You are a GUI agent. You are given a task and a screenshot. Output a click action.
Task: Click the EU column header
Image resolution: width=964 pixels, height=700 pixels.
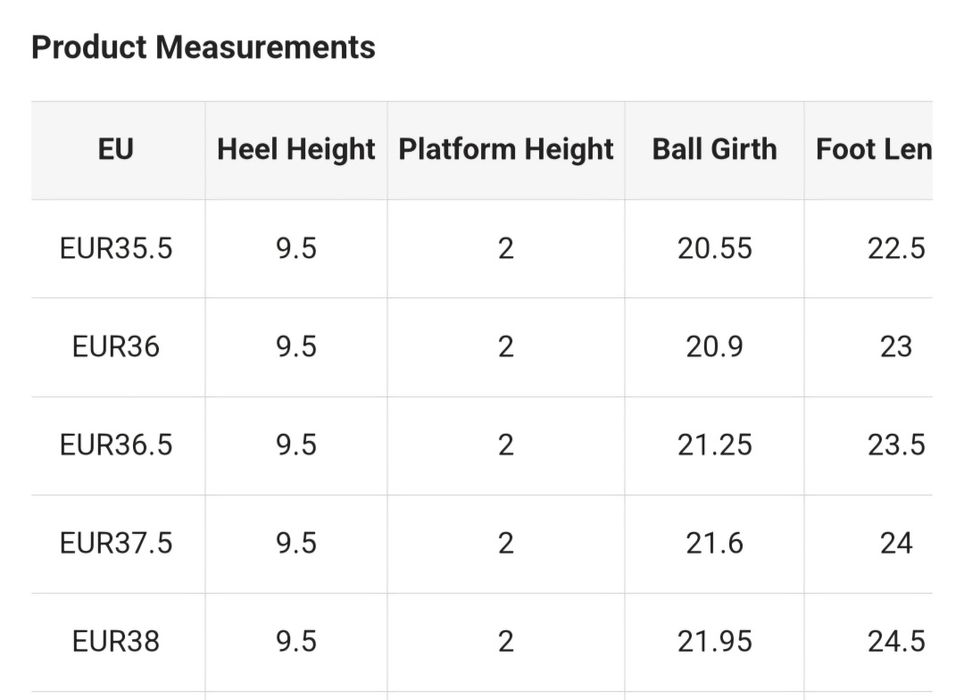pyautogui.click(x=116, y=150)
